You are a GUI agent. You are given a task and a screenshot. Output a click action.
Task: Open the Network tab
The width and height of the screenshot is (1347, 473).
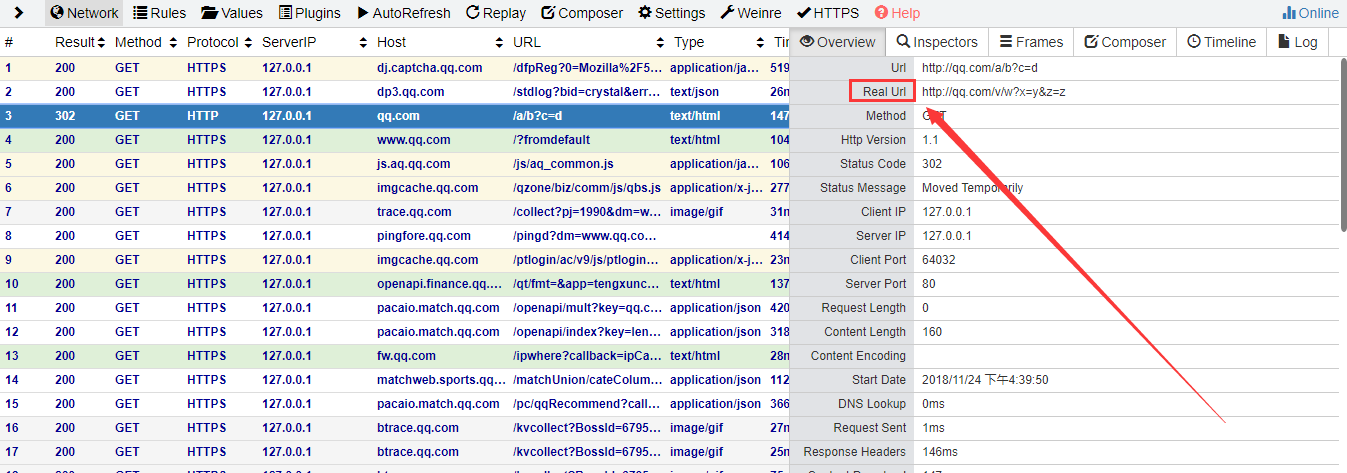click(84, 13)
